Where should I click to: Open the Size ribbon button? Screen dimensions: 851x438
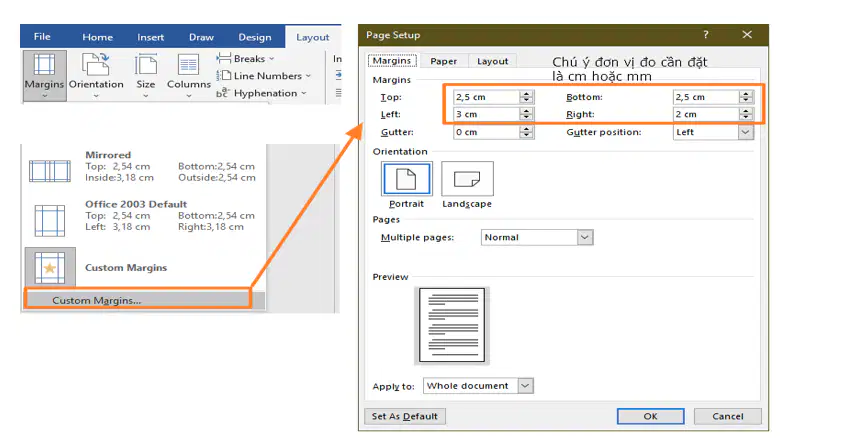(x=145, y=75)
